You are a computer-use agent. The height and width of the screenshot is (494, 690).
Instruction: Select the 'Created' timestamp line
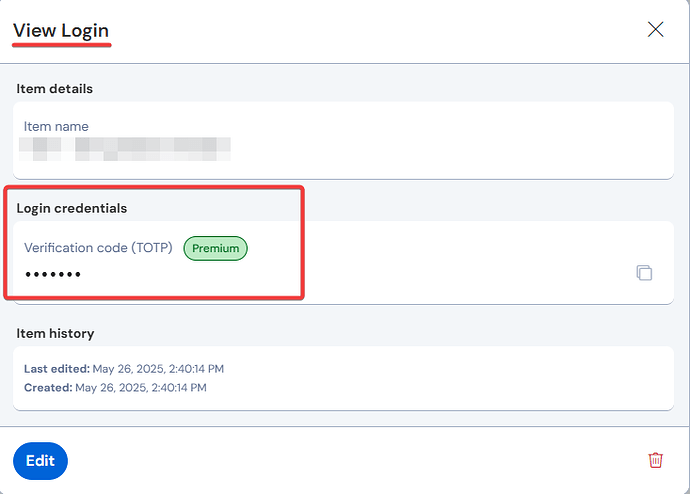(x=115, y=388)
